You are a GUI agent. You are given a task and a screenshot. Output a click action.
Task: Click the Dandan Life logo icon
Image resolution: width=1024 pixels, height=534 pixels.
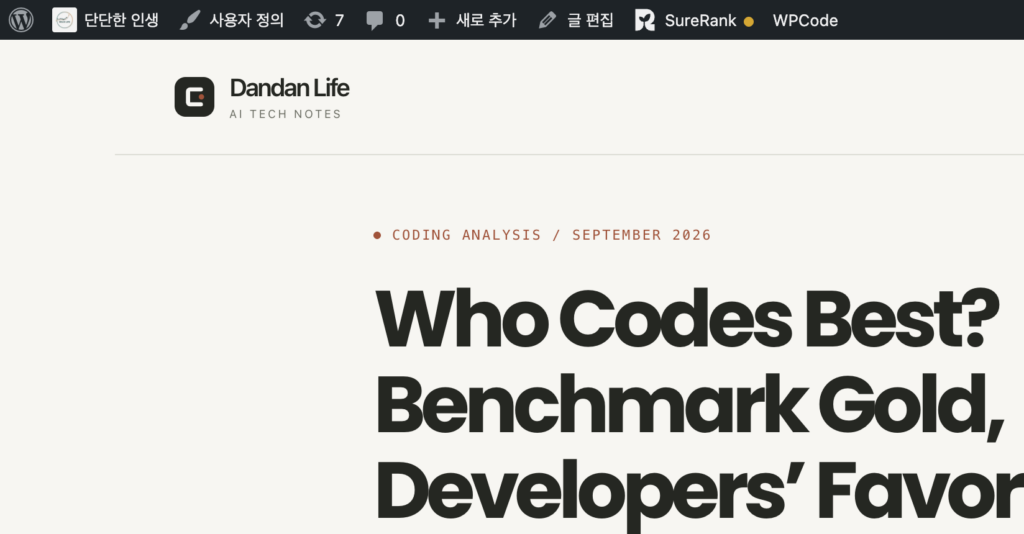coord(194,97)
